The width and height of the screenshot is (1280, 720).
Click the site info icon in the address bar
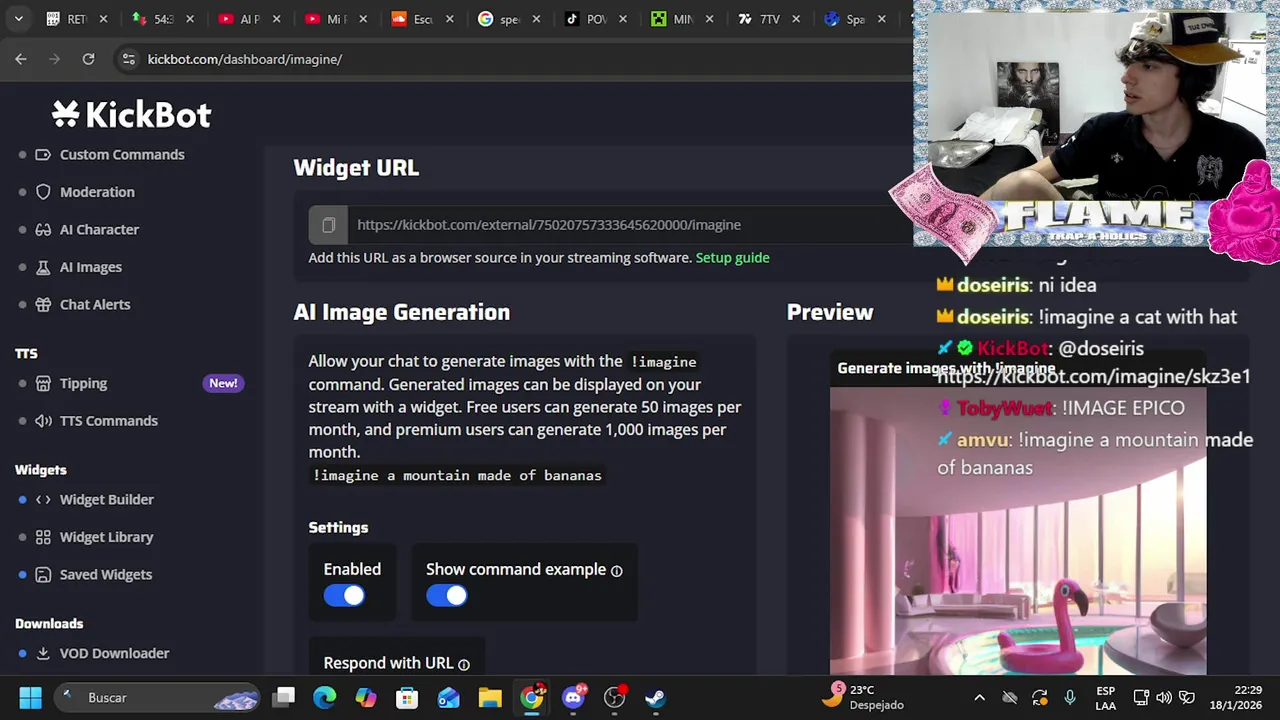128,59
